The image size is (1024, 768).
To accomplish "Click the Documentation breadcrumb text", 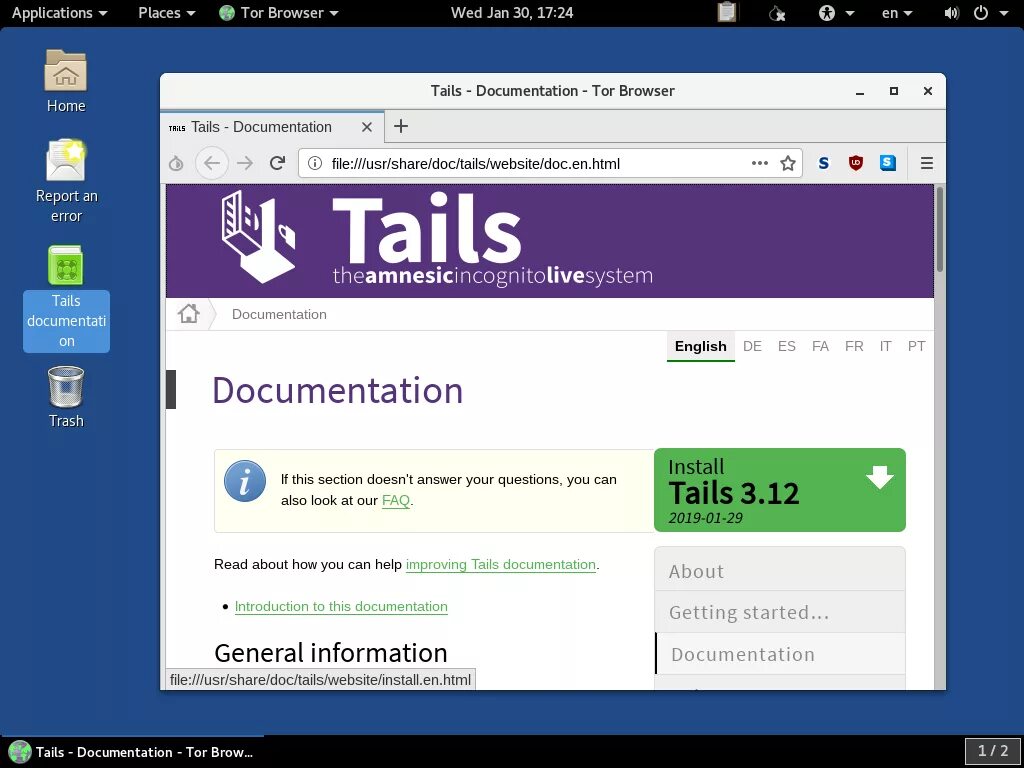I will [x=279, y=314].
